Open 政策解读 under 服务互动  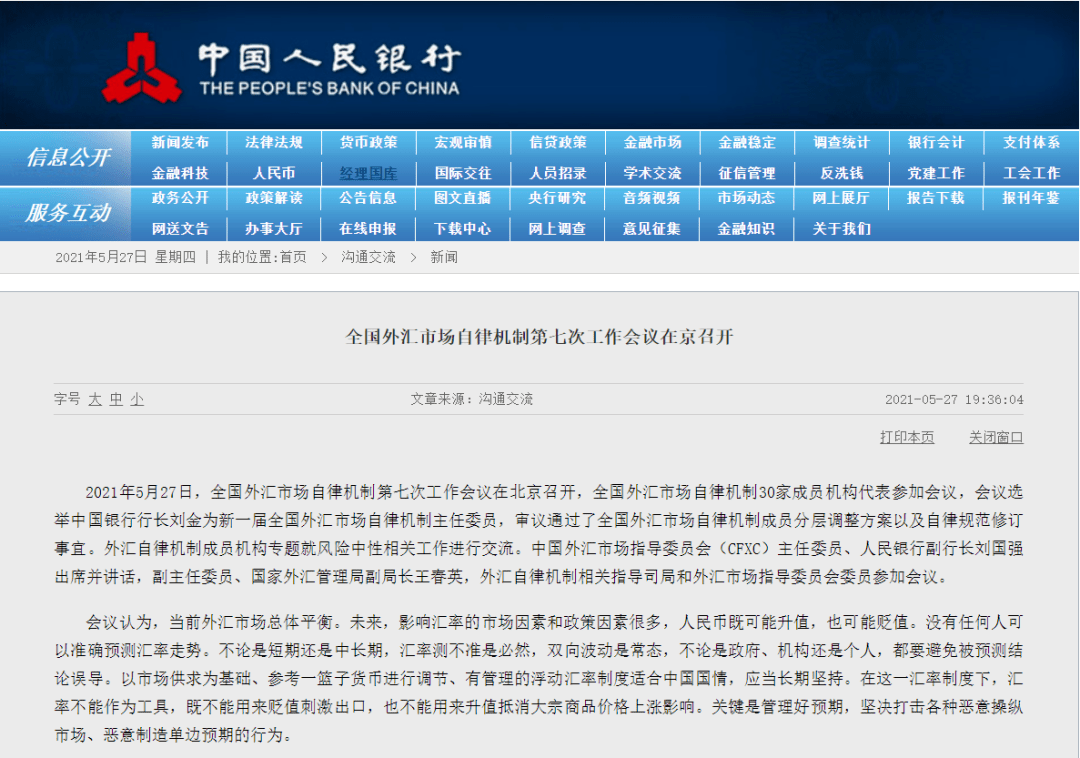point(274,198)
